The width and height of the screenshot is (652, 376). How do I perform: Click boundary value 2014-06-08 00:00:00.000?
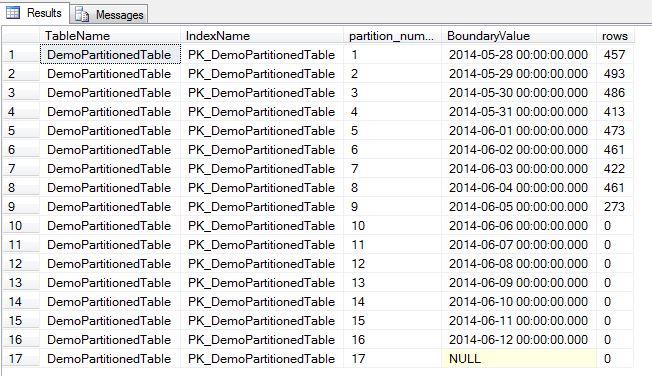click(519, 264)
